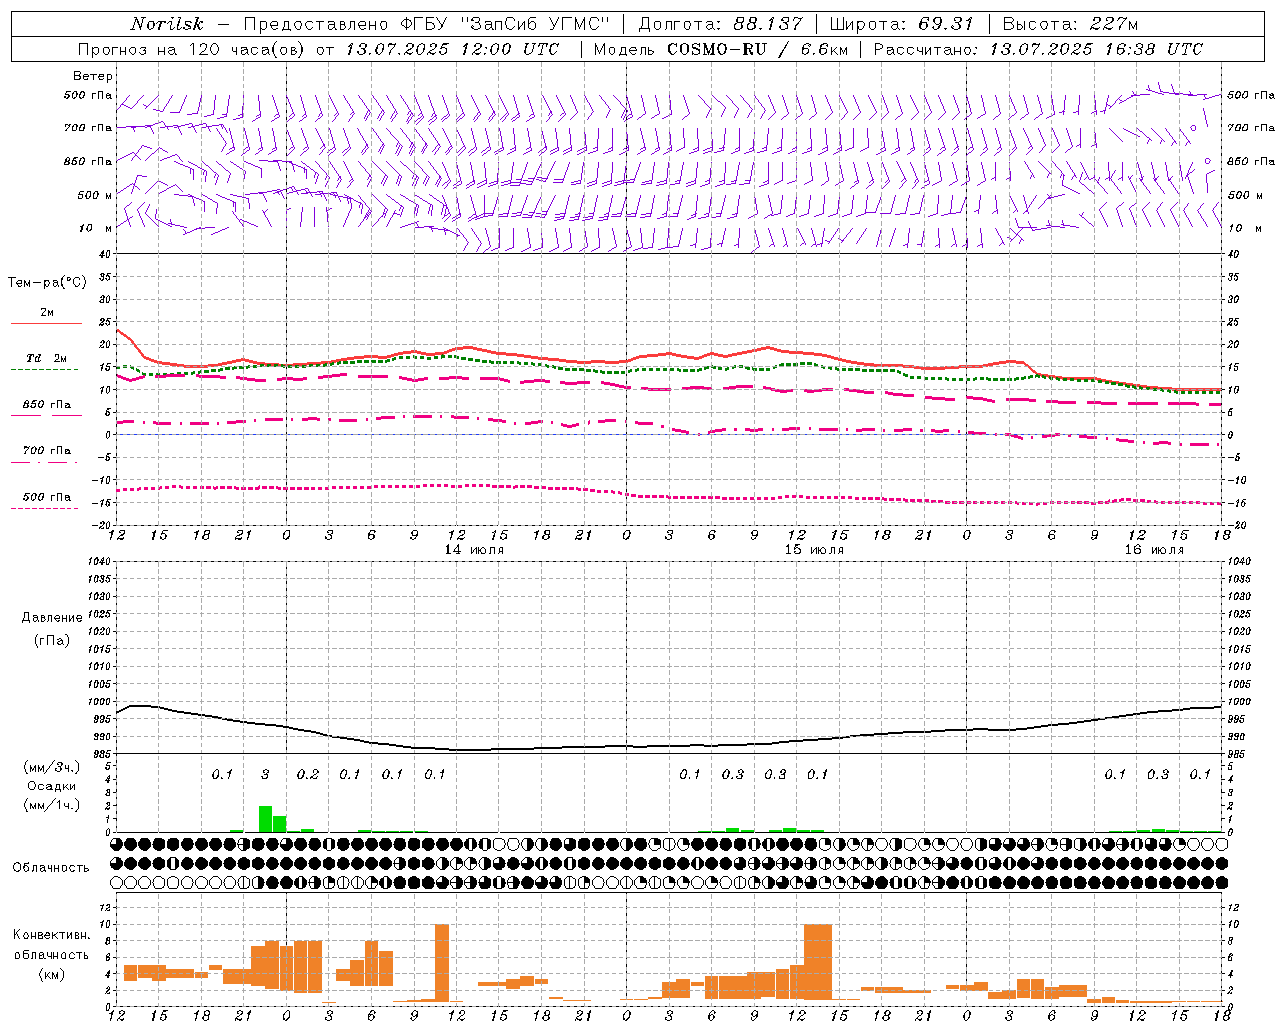Click the wide orange 10 km bar on 15 июля
This screenshot has width=1280, height=1024.
tap(817, 962)
